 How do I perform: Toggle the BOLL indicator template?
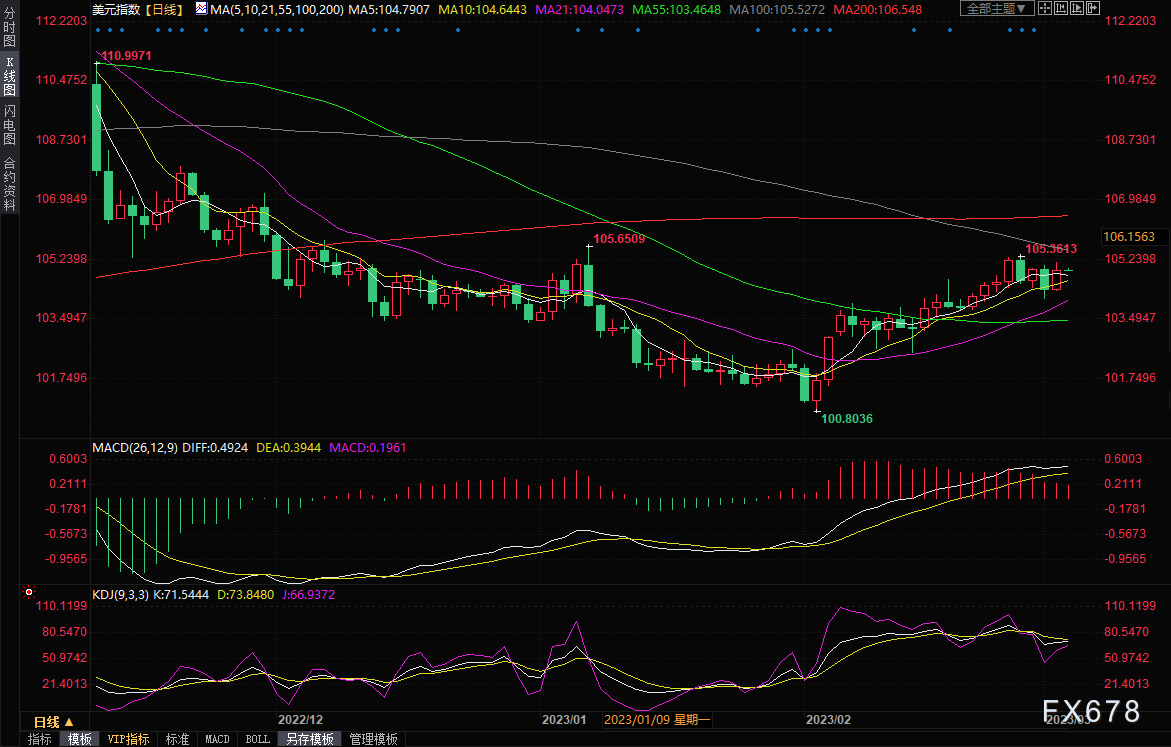click(x=257, y=739)
